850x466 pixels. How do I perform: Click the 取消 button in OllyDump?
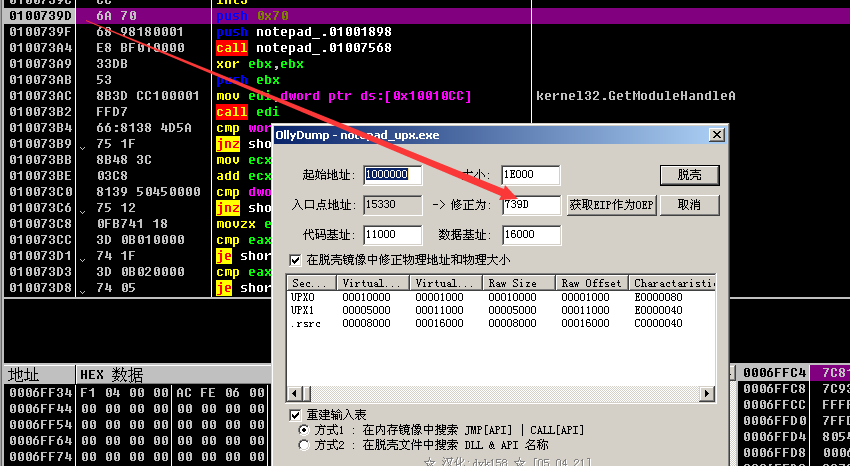tap(689, 205)
